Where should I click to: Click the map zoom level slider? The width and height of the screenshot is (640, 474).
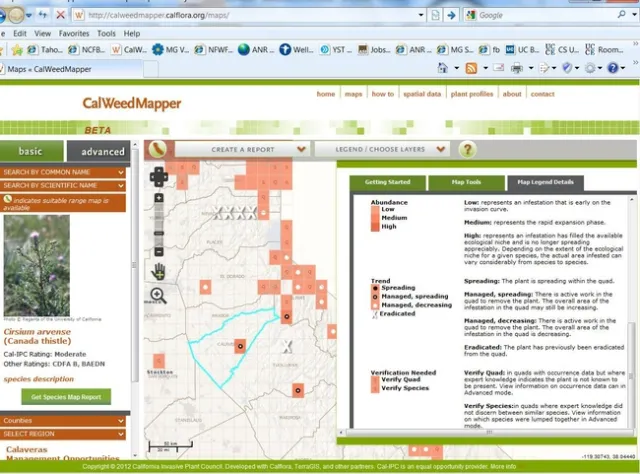158,224
